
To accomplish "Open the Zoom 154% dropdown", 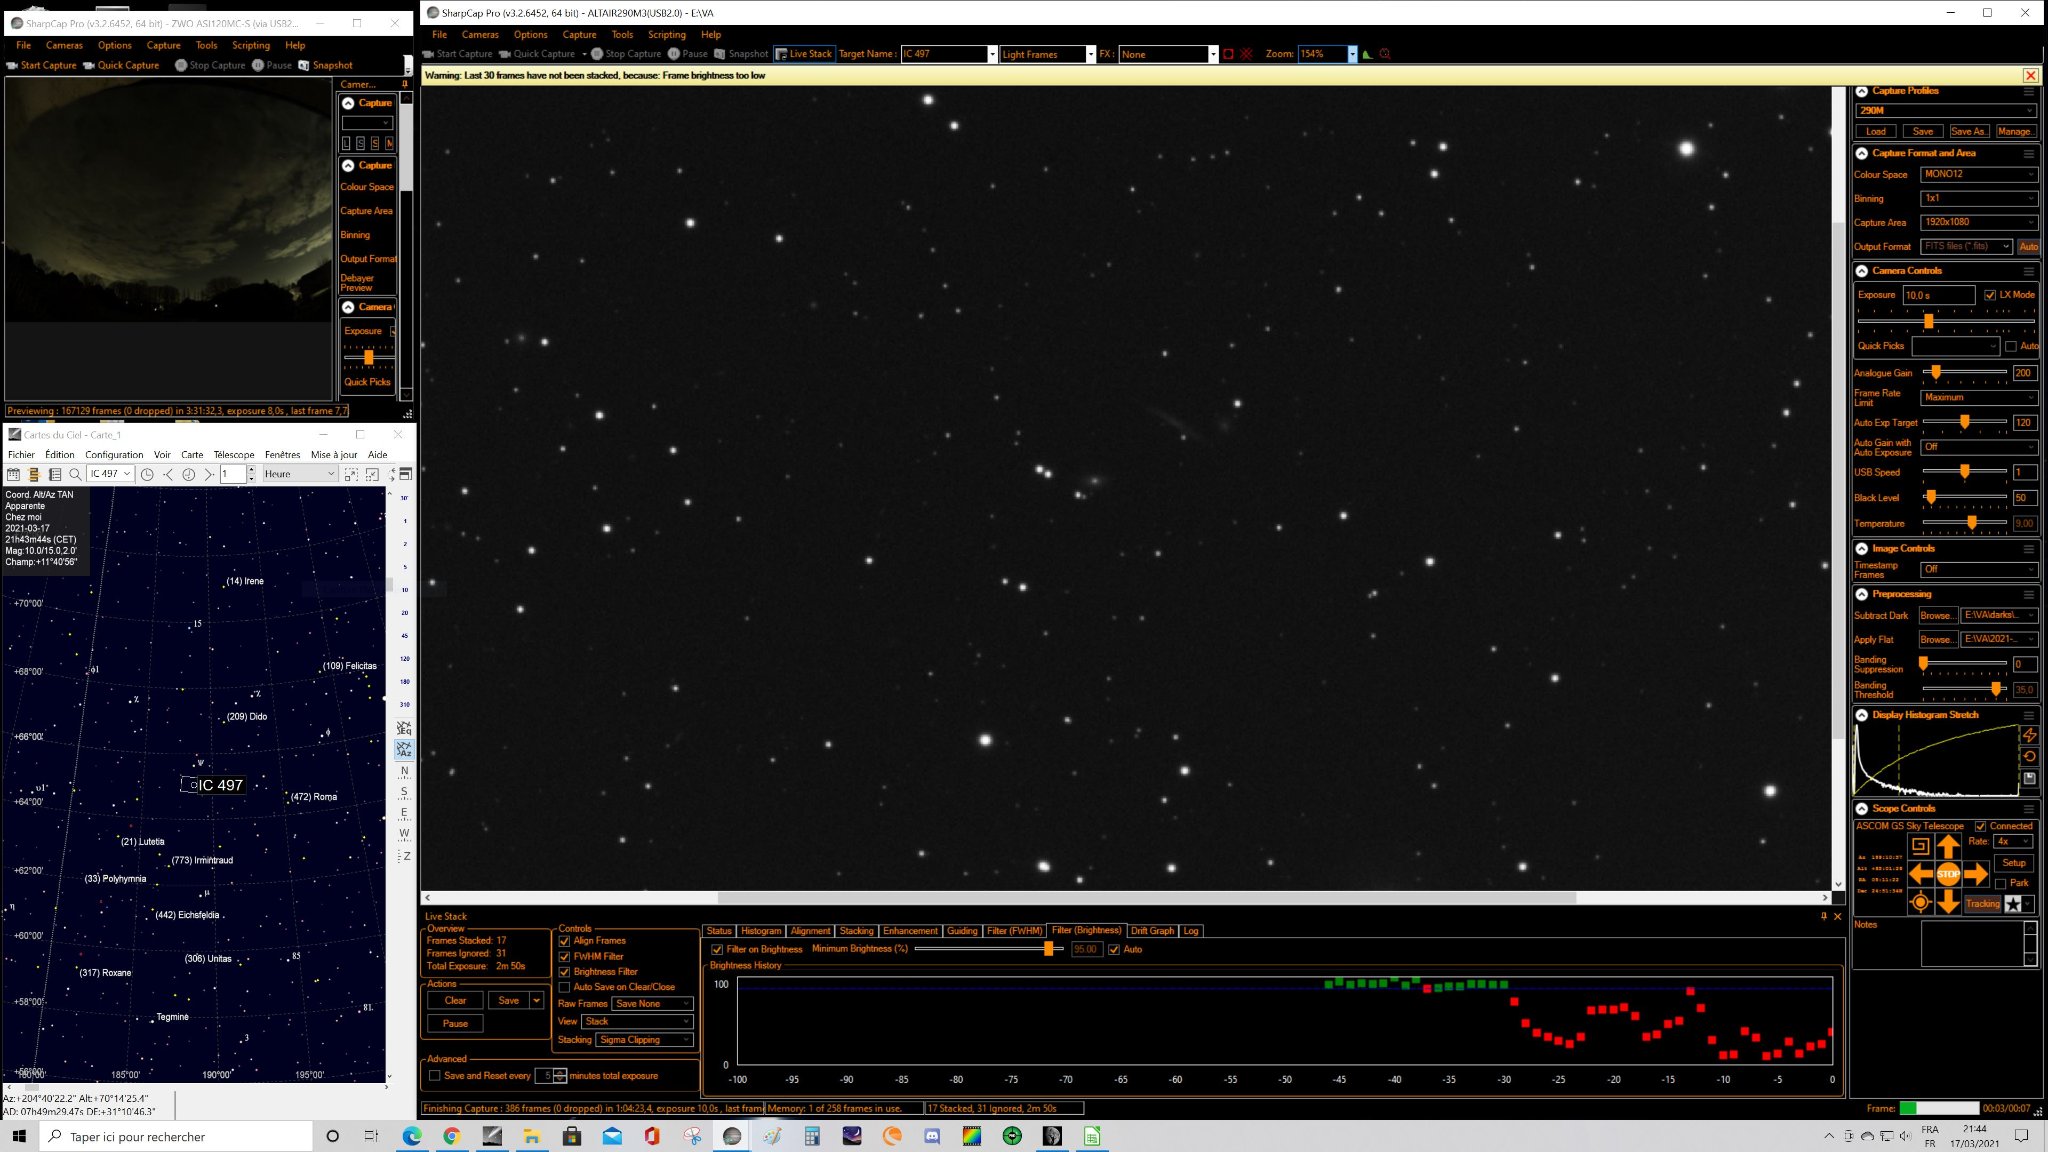I will pyautogui.click(x=1352, y=54).
